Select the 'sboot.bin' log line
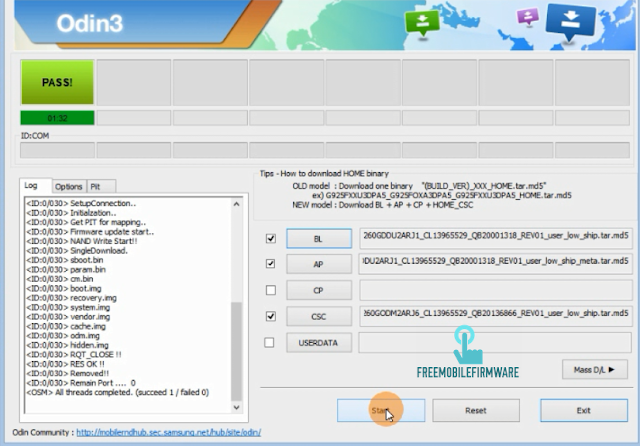The width and height of the screenshot is (640, 446). click(x=65, y=260)
